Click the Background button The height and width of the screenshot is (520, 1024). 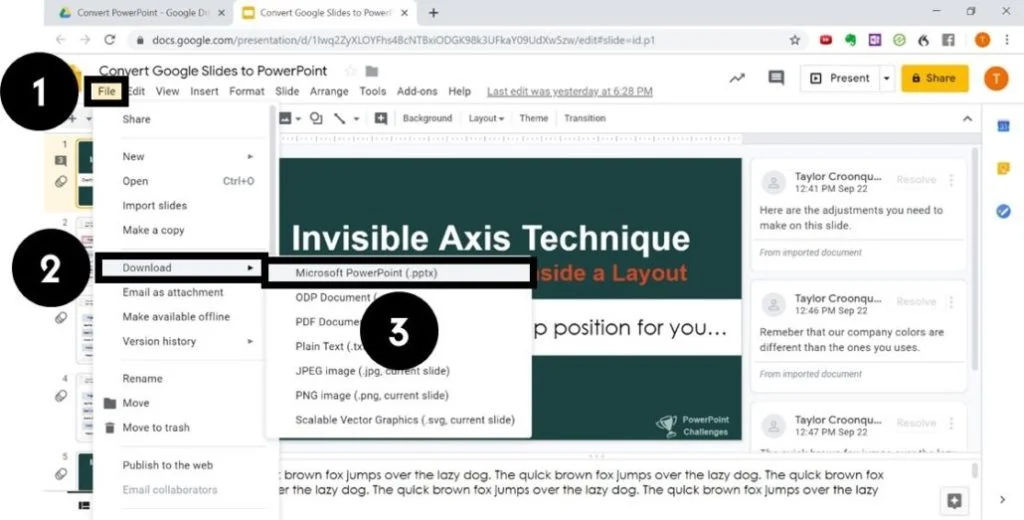427,118
